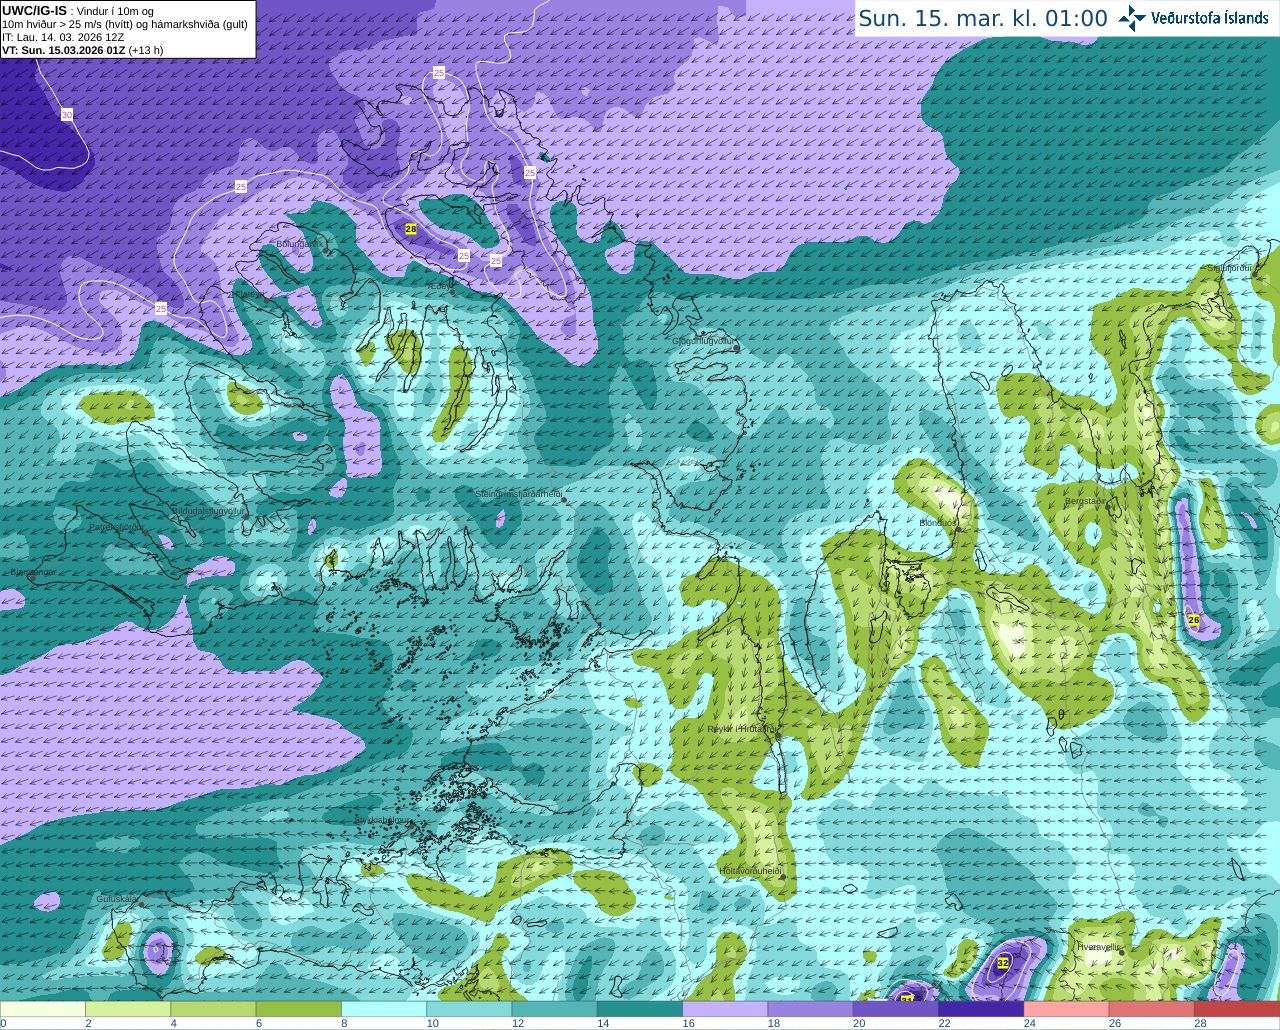
Task: Click the 'IT: Lau. 14. 03. 2026 12Z' line
Action: click(x=63, y=37)
